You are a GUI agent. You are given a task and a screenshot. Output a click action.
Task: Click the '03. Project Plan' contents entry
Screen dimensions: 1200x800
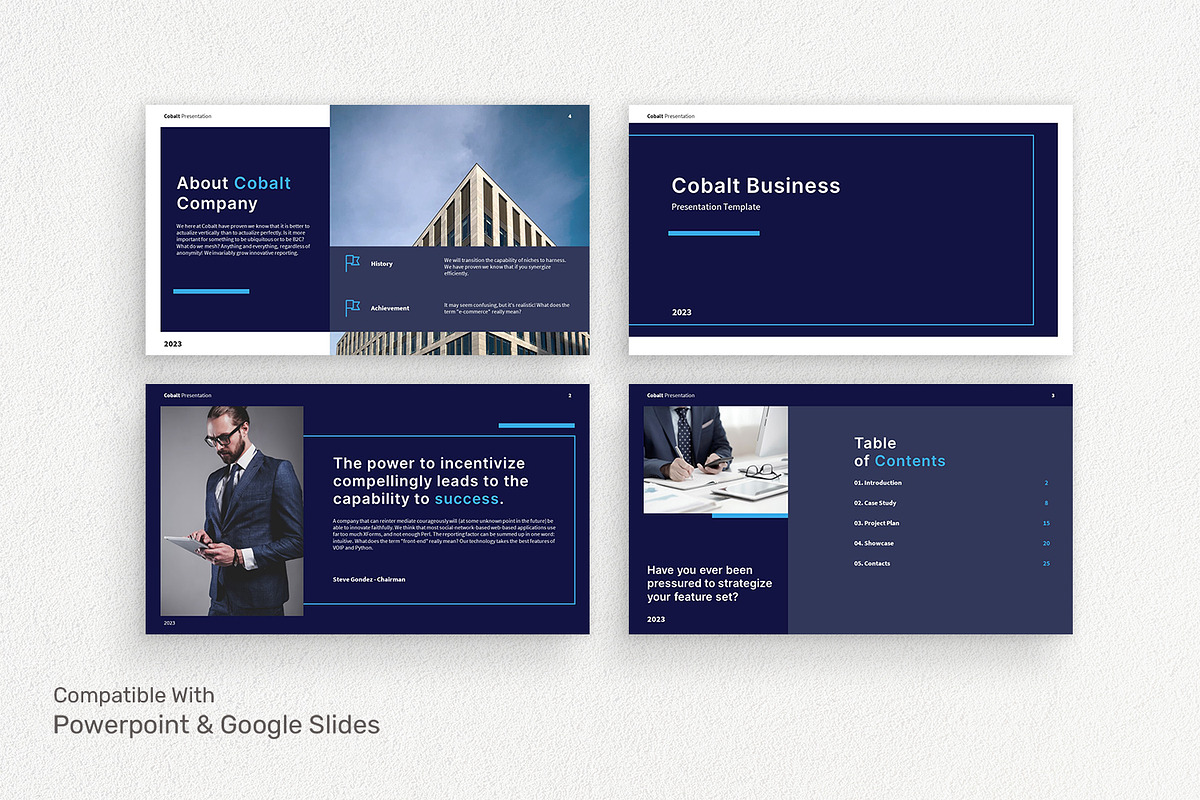[x=877, y=523]
